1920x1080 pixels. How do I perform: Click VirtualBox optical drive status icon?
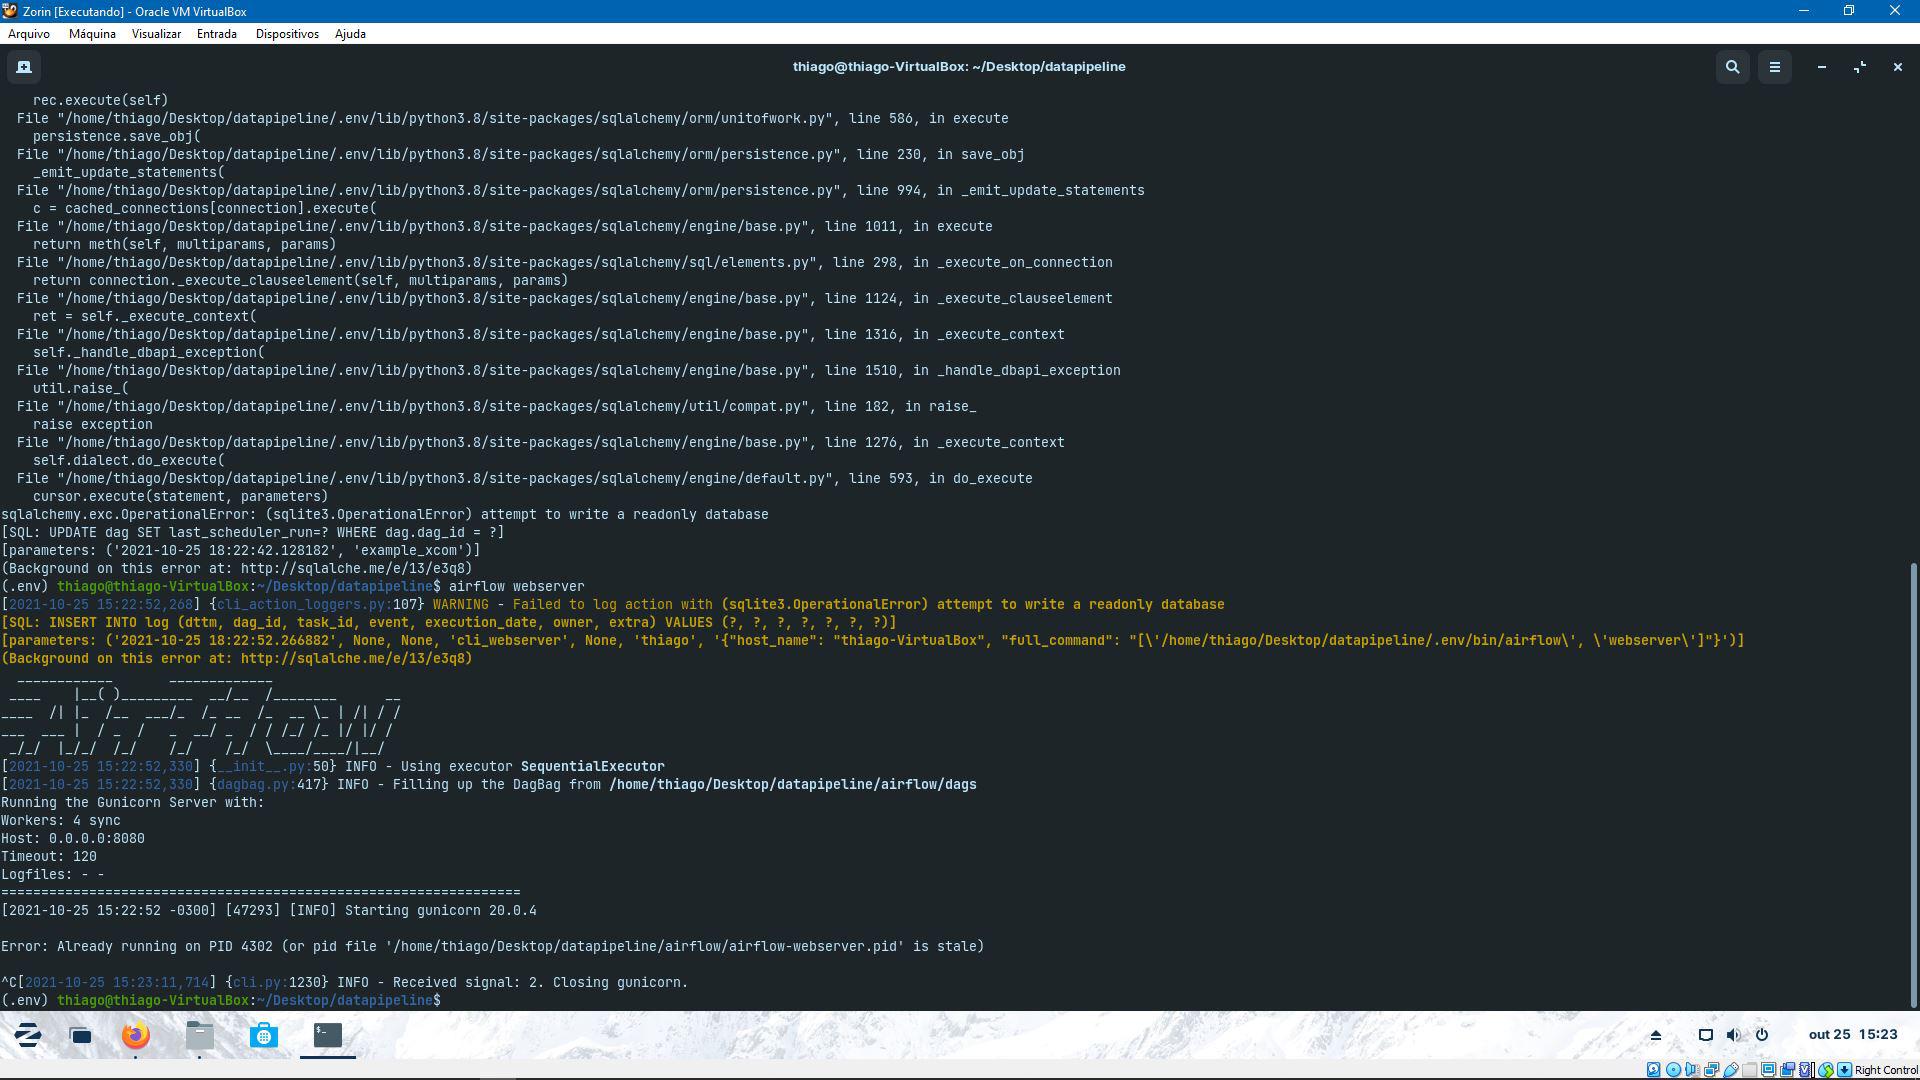[1673, 1070]
